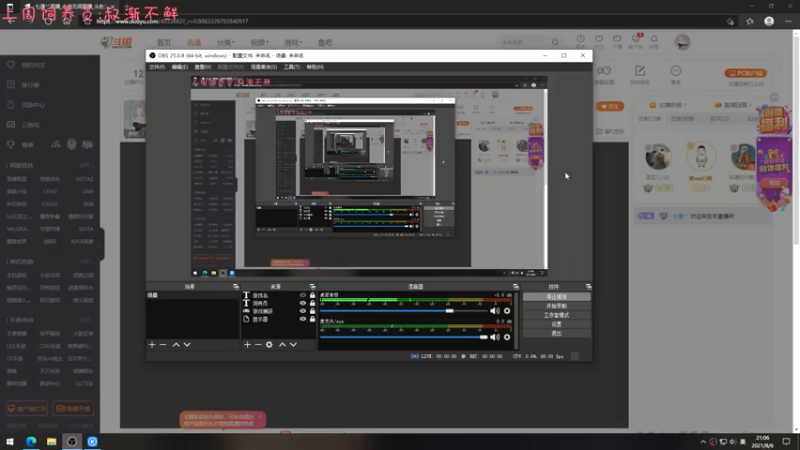Click the orange 关注 follow button beside OBS window
Screen dimensions: 800x450
pos(610,107)
